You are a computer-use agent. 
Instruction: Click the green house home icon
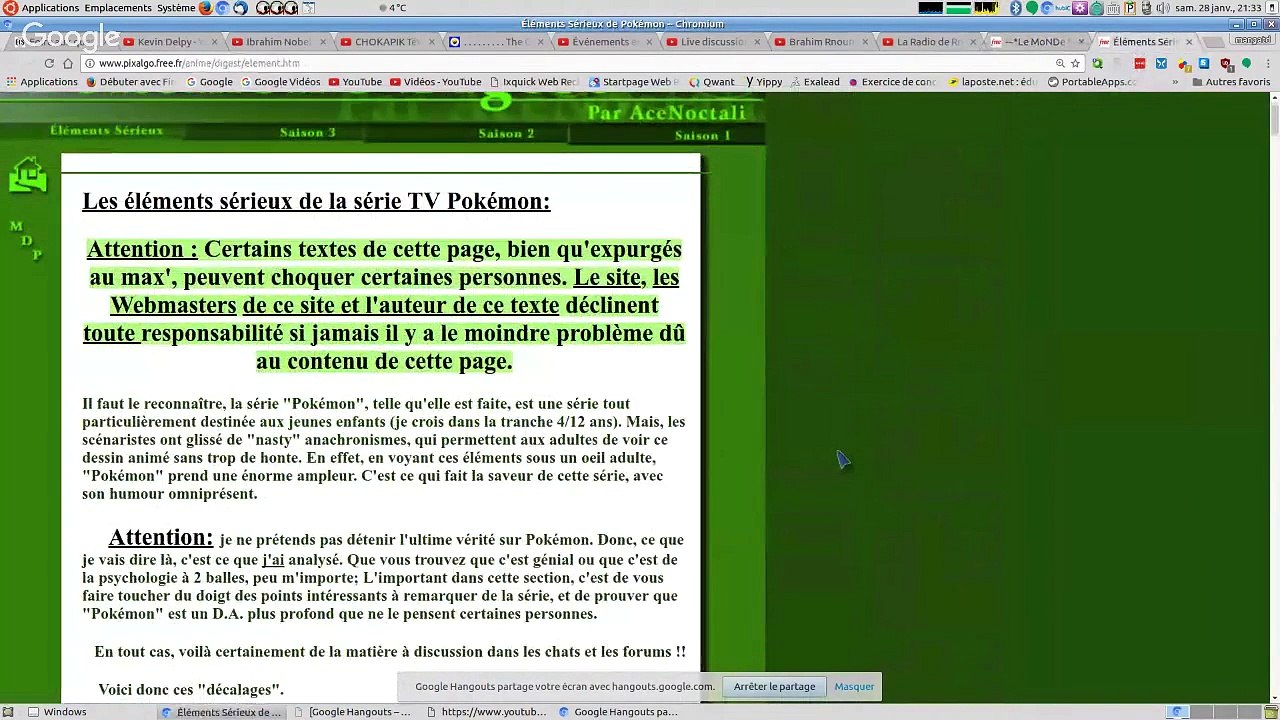click(28, 175)
